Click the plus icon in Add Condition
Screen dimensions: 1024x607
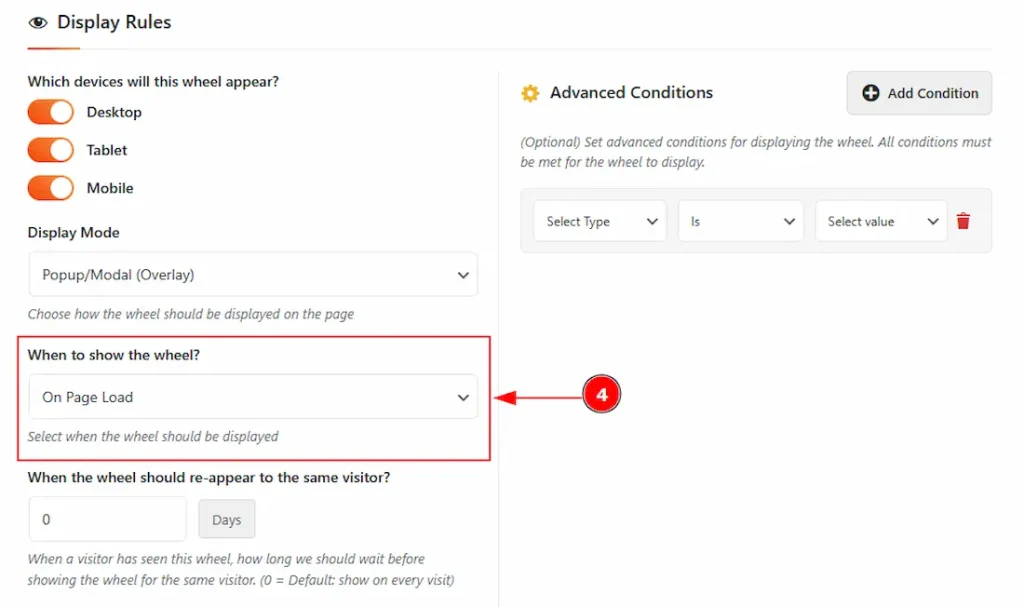pos(871,93)
